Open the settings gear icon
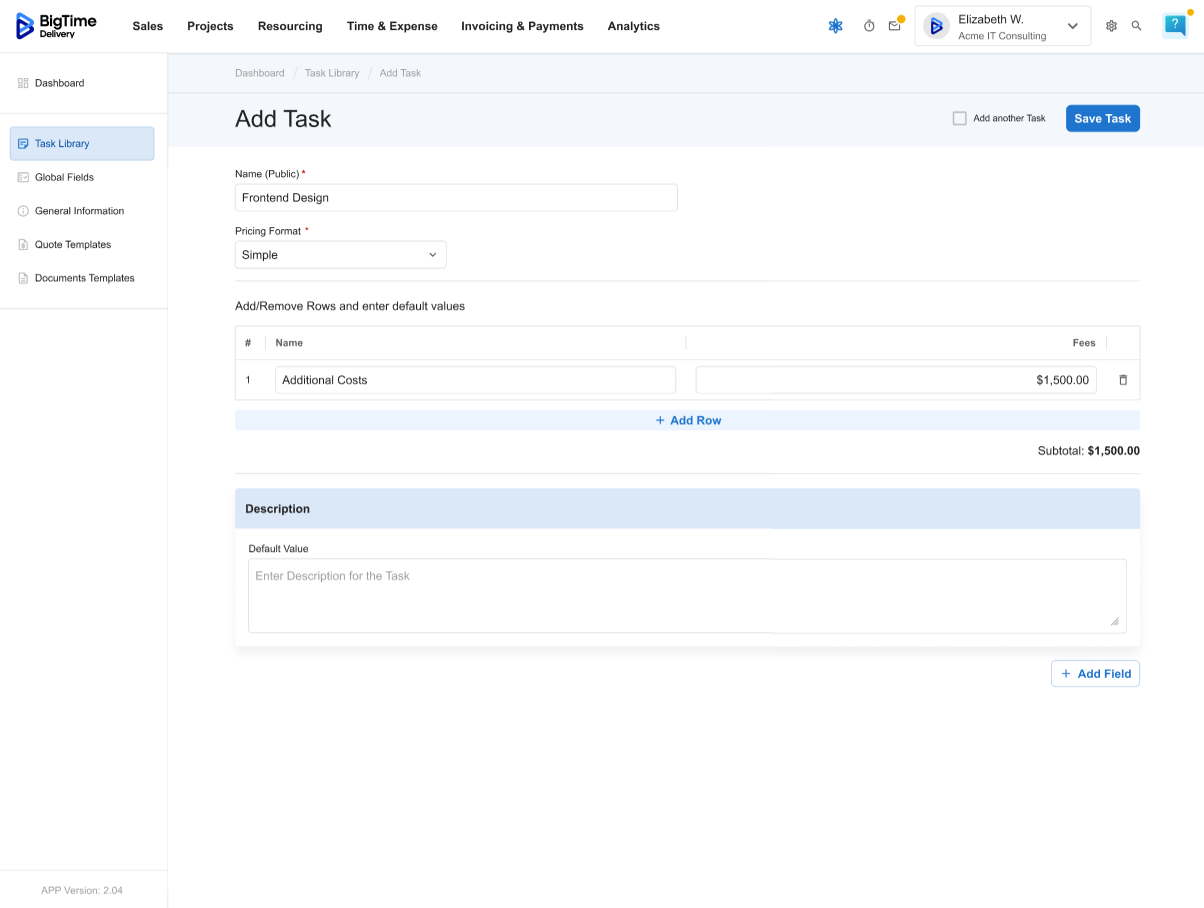 1111,26
